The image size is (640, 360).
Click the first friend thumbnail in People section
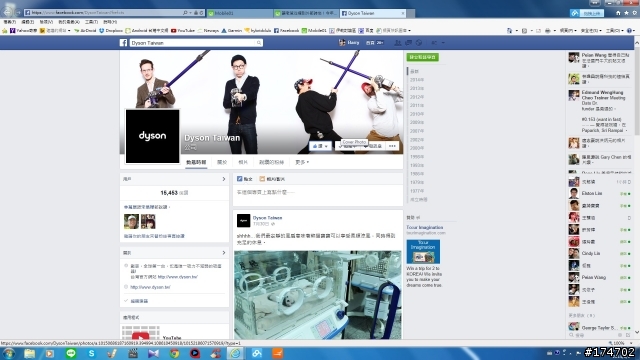(x=131, y=221)
